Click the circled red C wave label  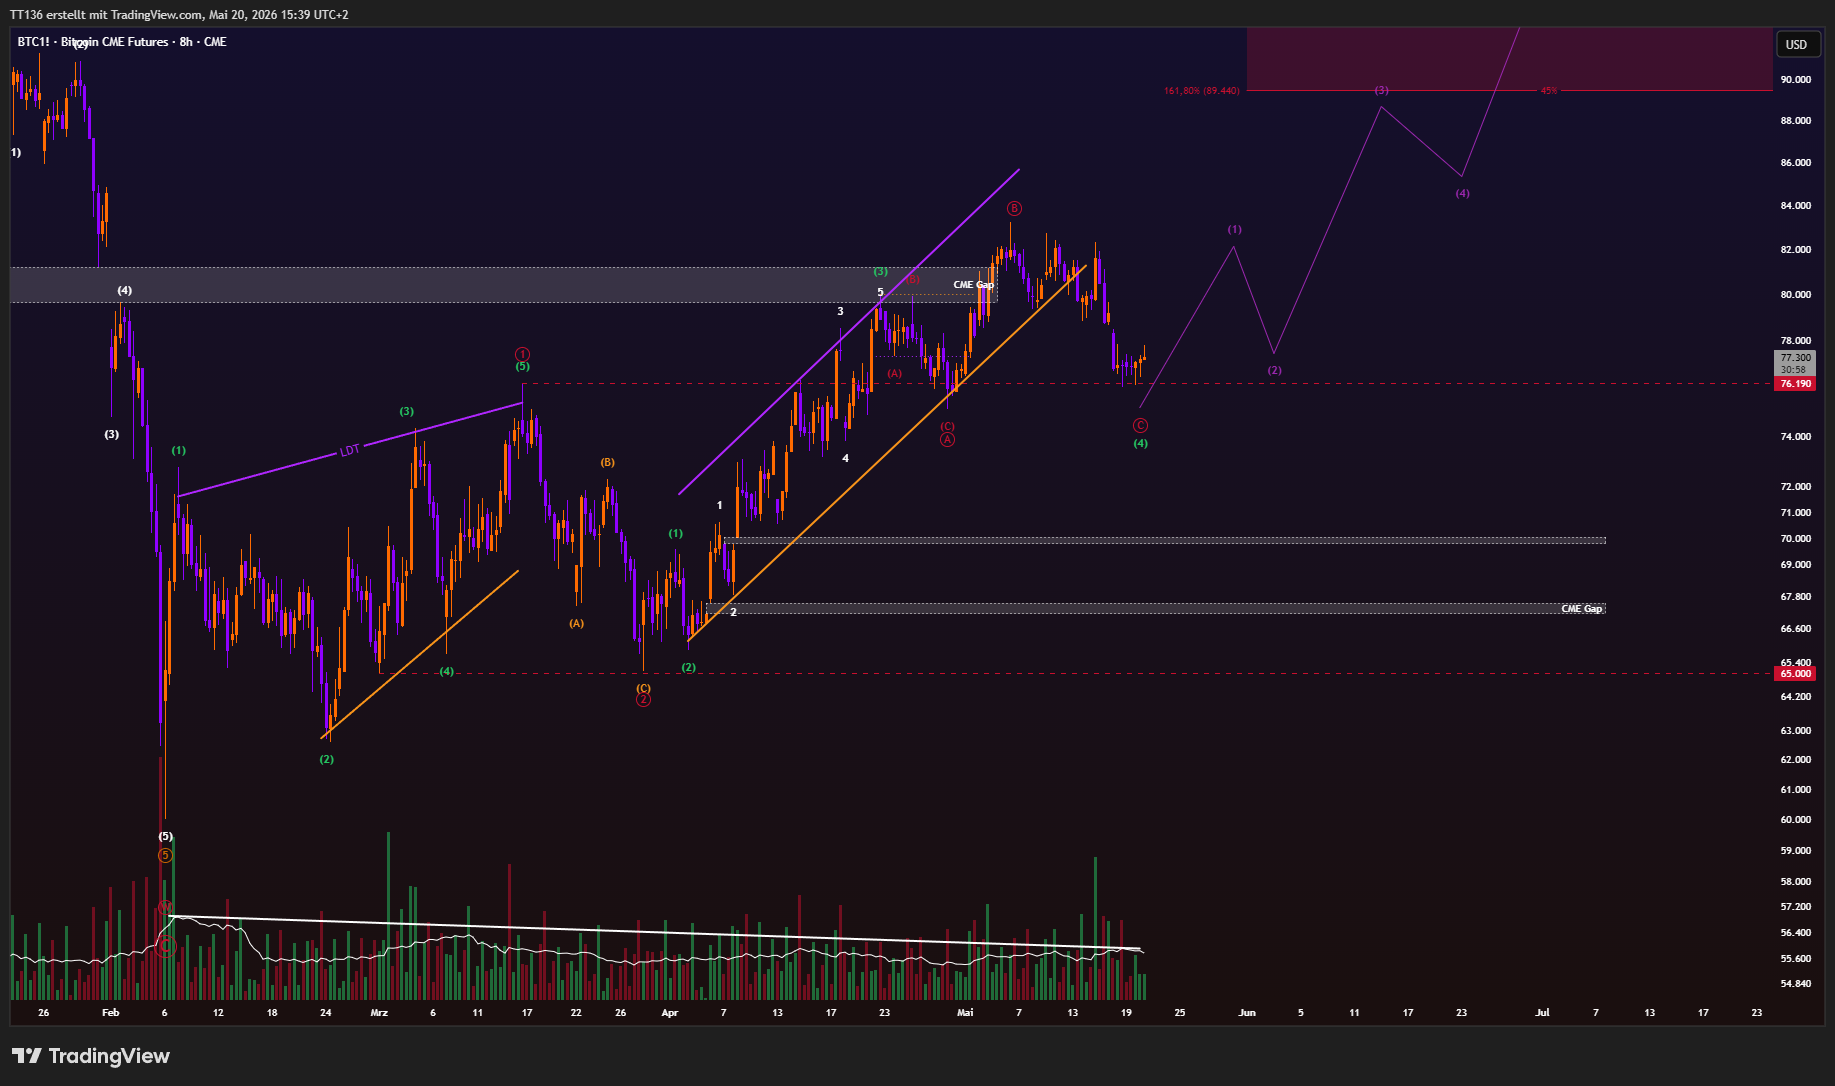[1140, 426]
